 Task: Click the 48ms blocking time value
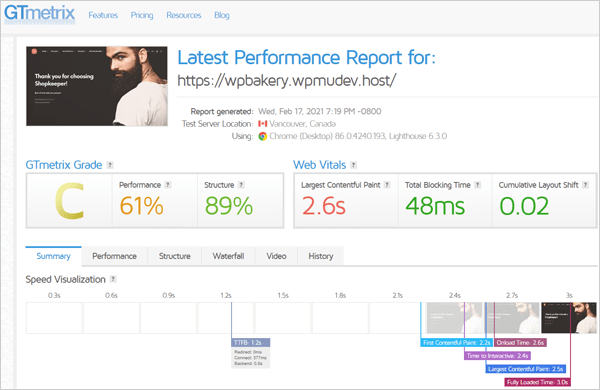pos(435,206)
